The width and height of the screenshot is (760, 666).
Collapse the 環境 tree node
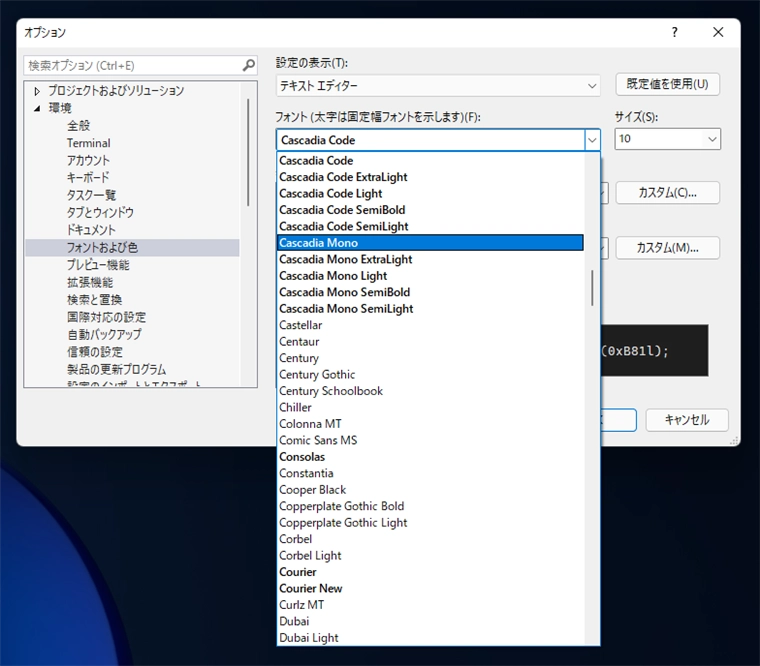[x=37, y=108]
